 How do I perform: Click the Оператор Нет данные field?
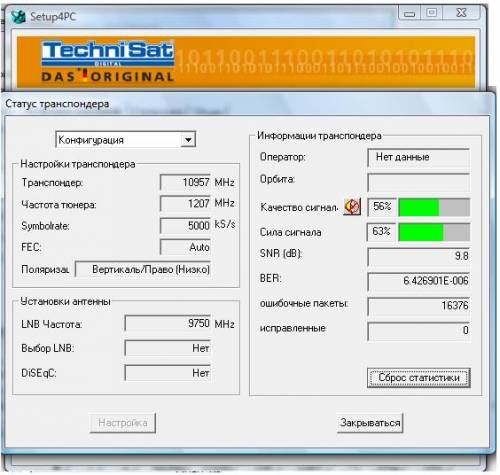tap(419, 157)
